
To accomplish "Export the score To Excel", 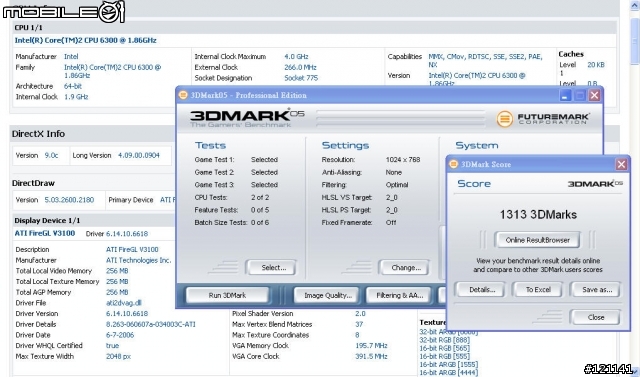I will (537, 290).
